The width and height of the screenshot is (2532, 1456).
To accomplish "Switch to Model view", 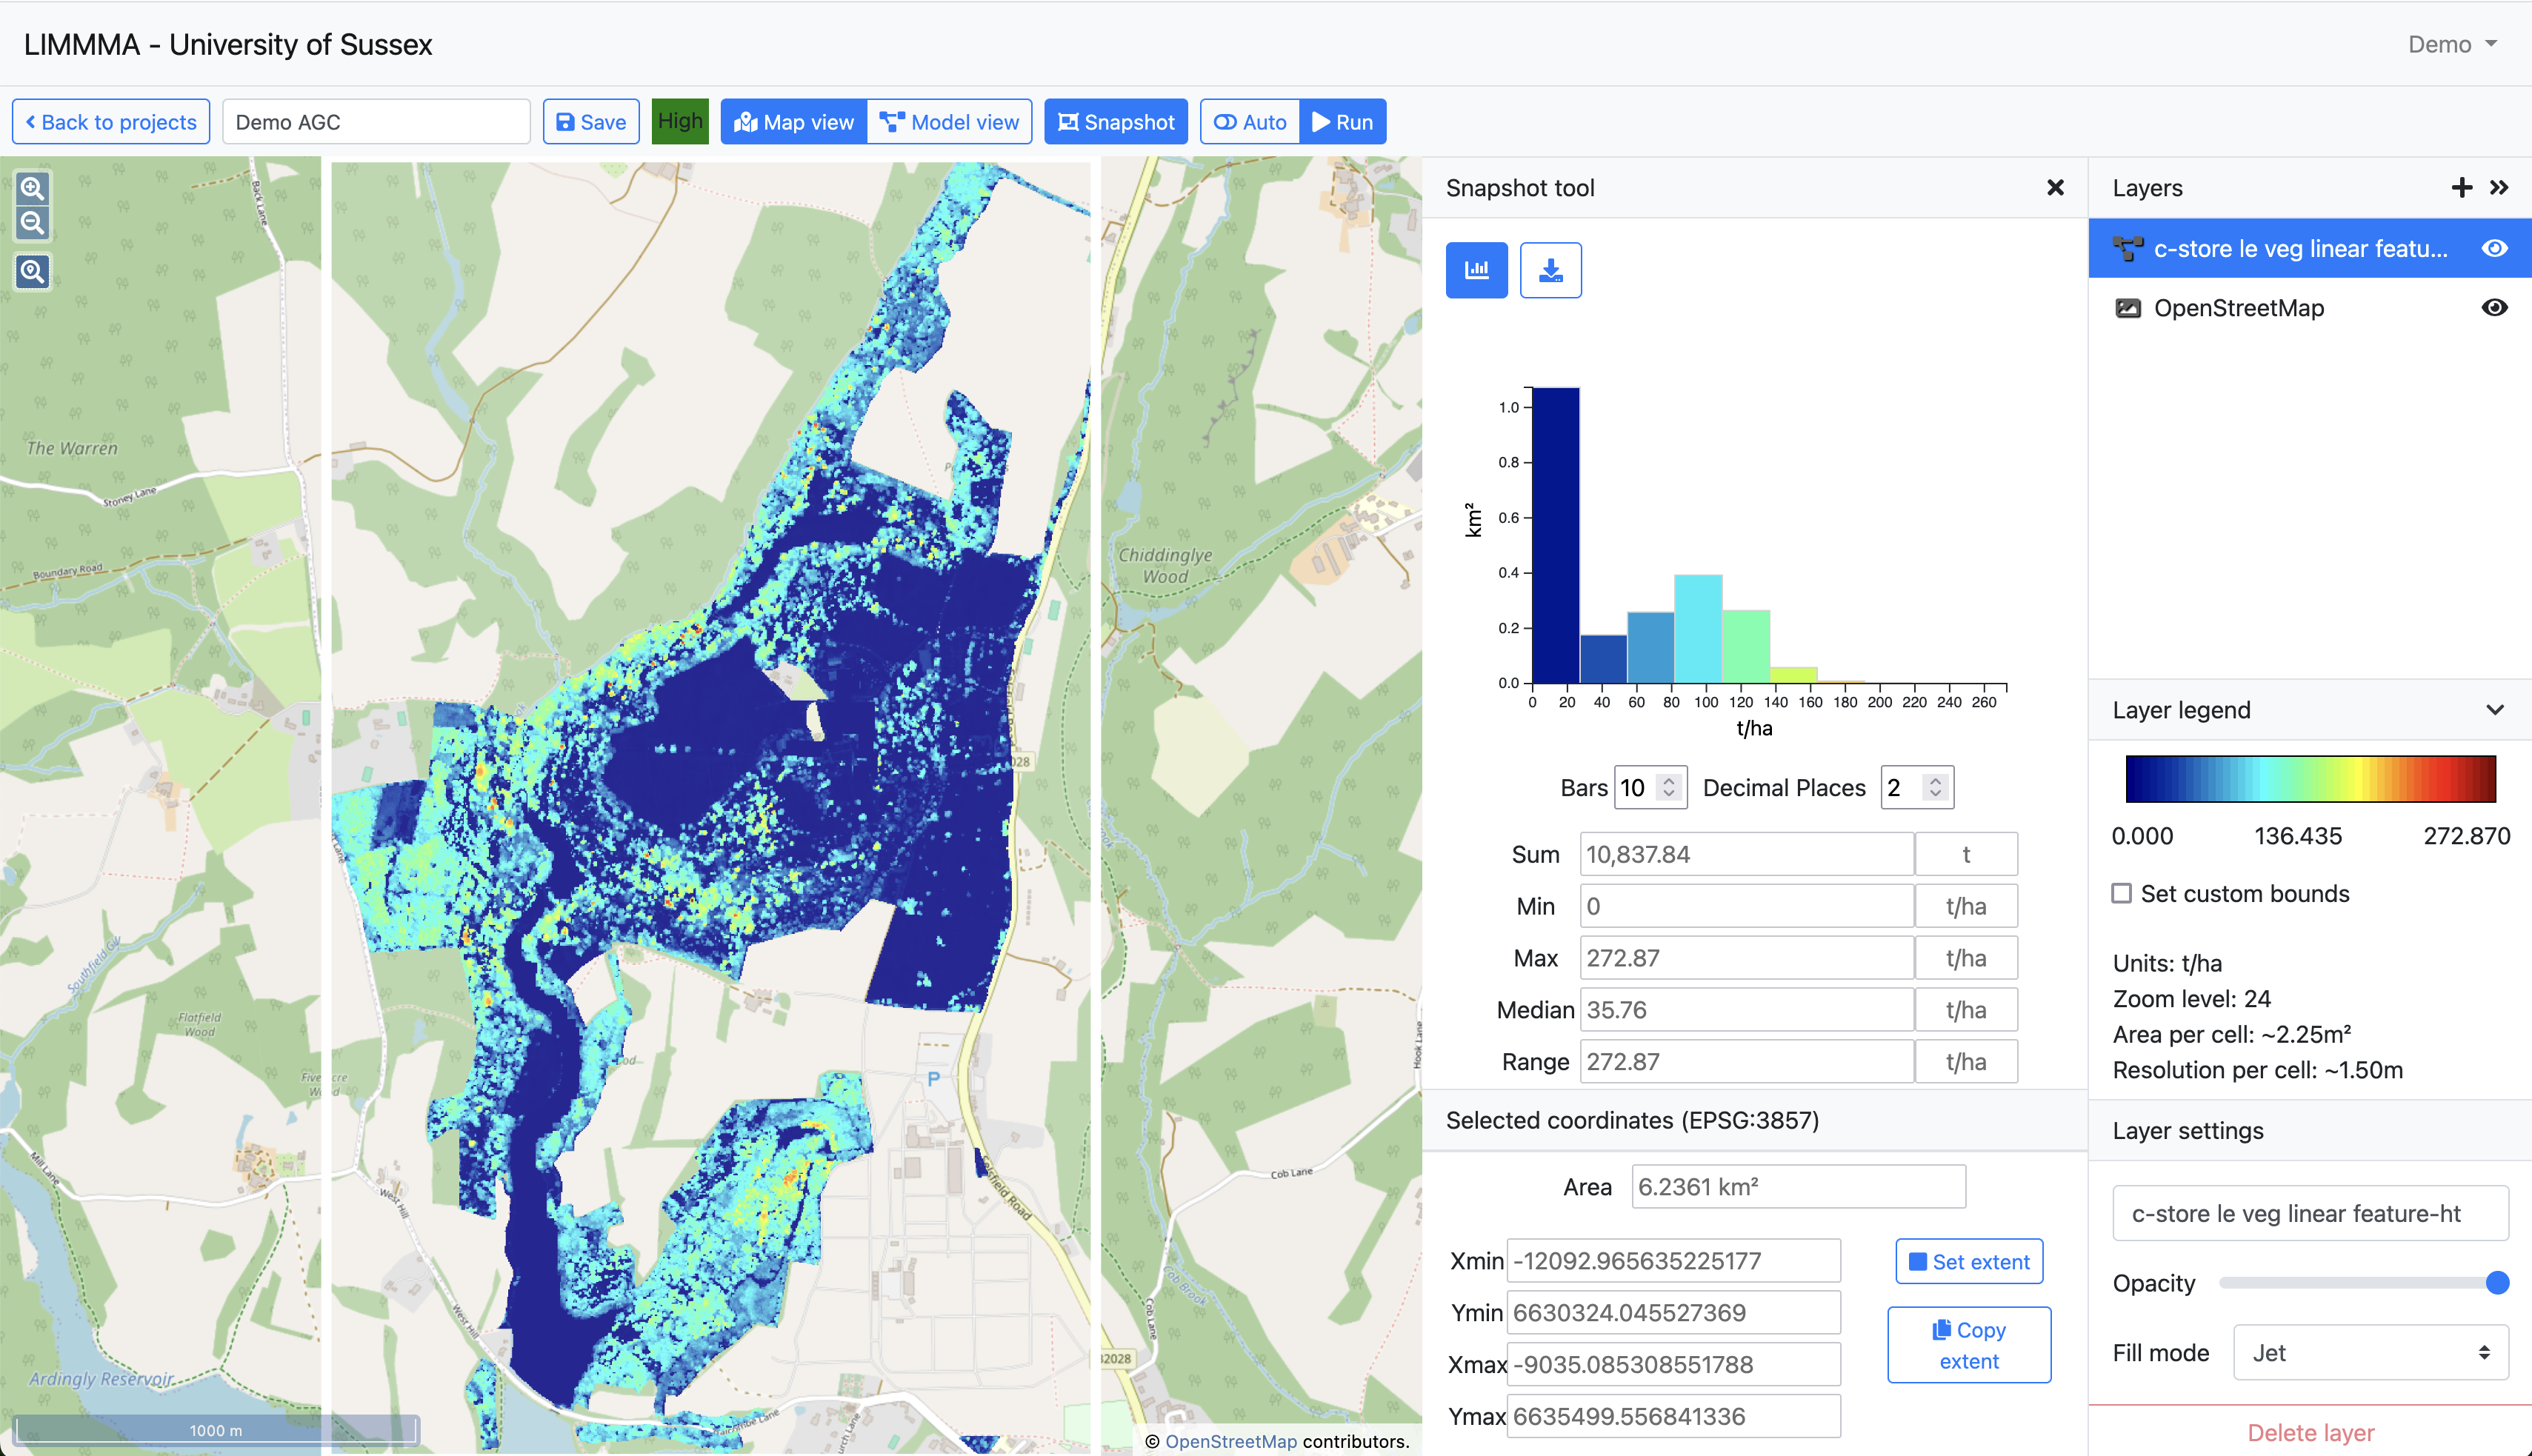I will tap(949, 122).
